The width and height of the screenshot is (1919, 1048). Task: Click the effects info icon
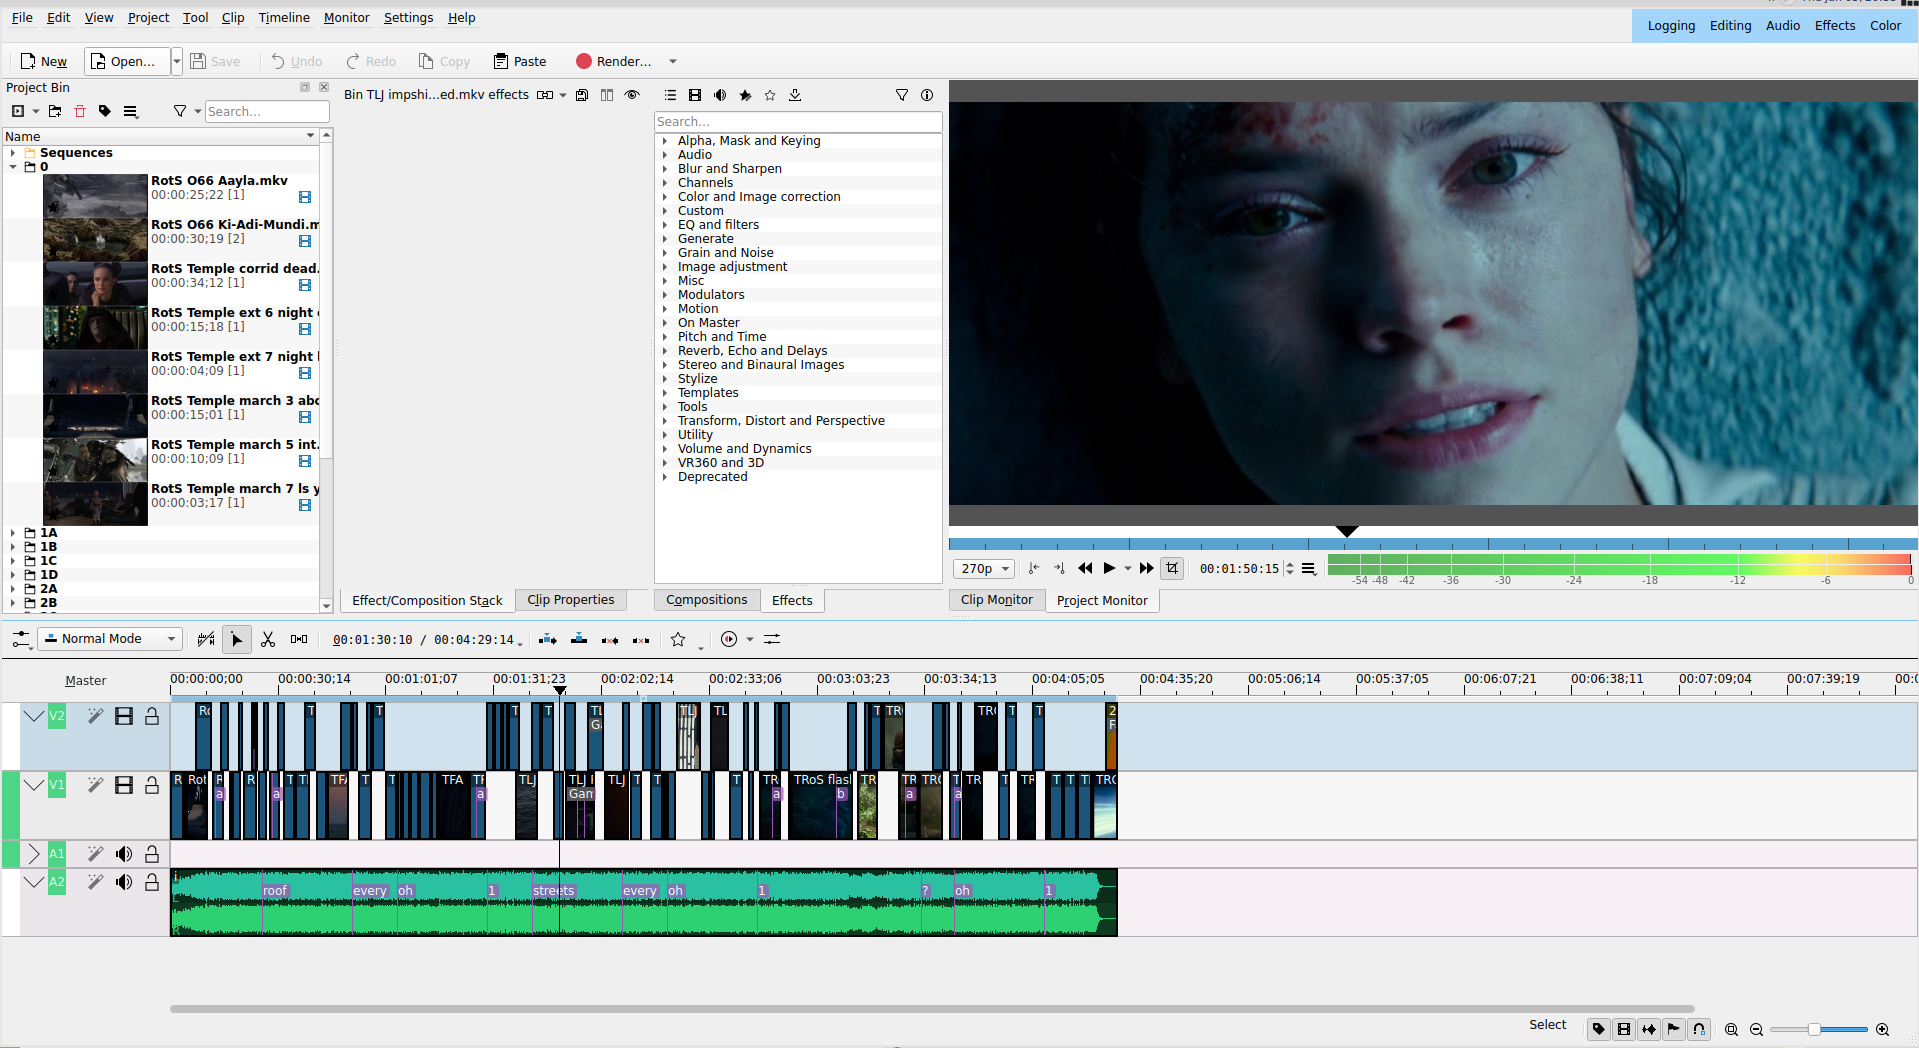[x=927, y=95]
